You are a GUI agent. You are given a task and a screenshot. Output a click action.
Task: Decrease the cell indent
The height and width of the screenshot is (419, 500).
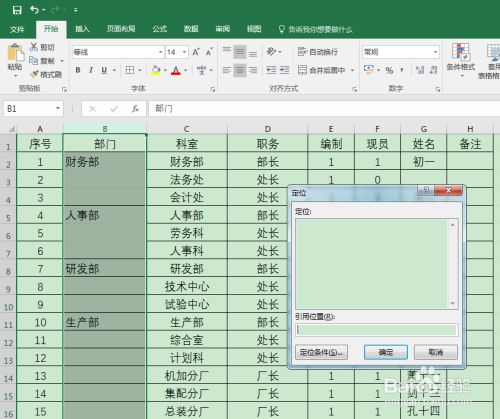[x=271, y=70]
